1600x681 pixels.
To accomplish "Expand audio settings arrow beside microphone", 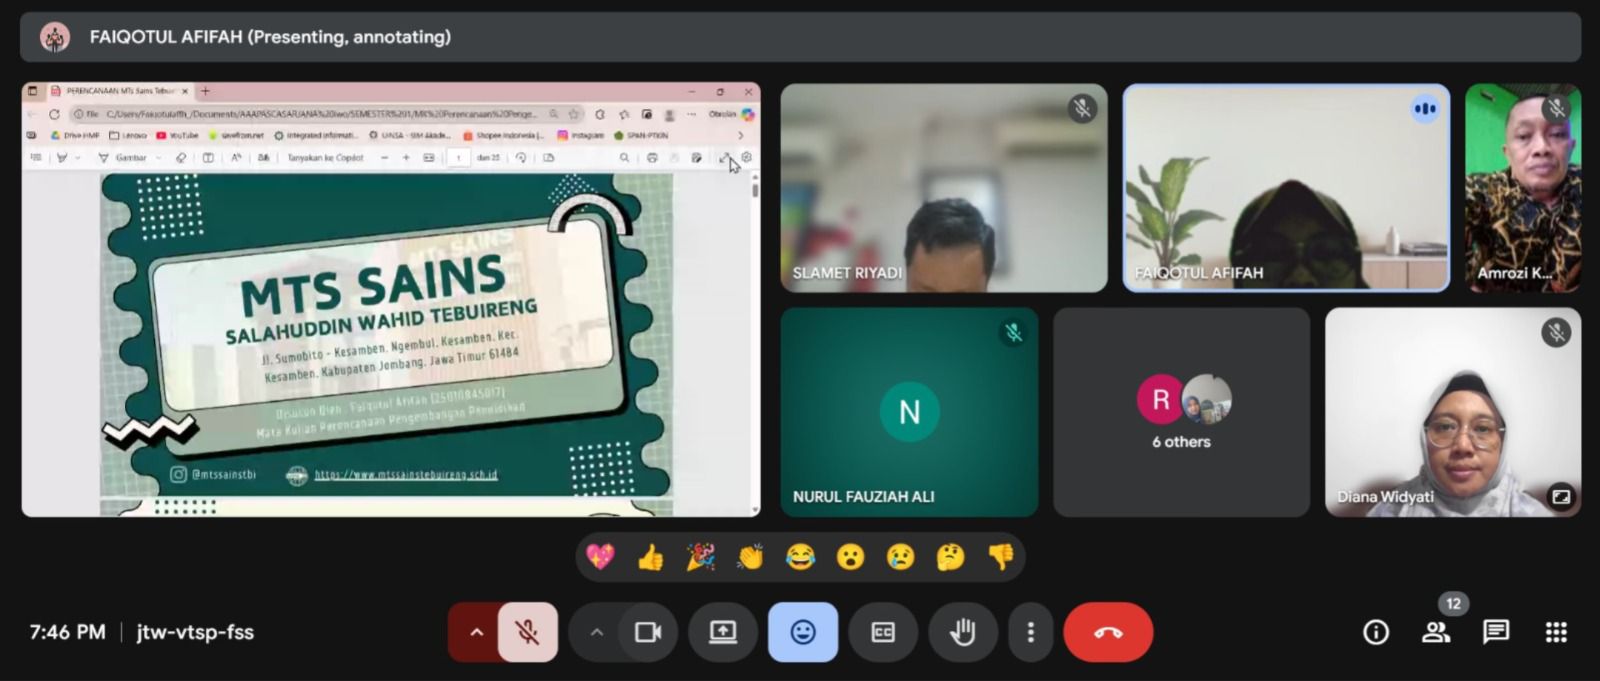I will pos(476,632).
